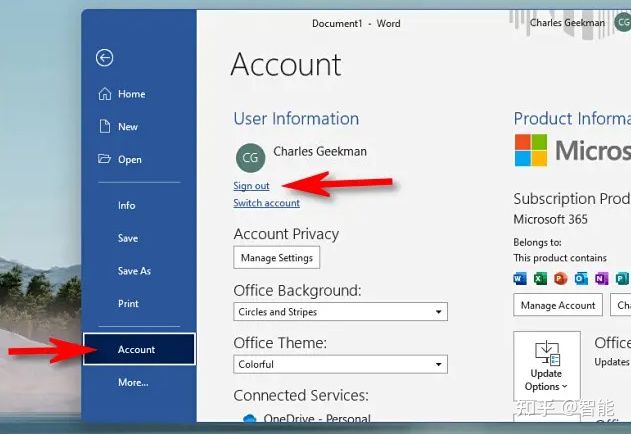
Task: Click the Word app icon under product contents
Action: coord(520,278)
